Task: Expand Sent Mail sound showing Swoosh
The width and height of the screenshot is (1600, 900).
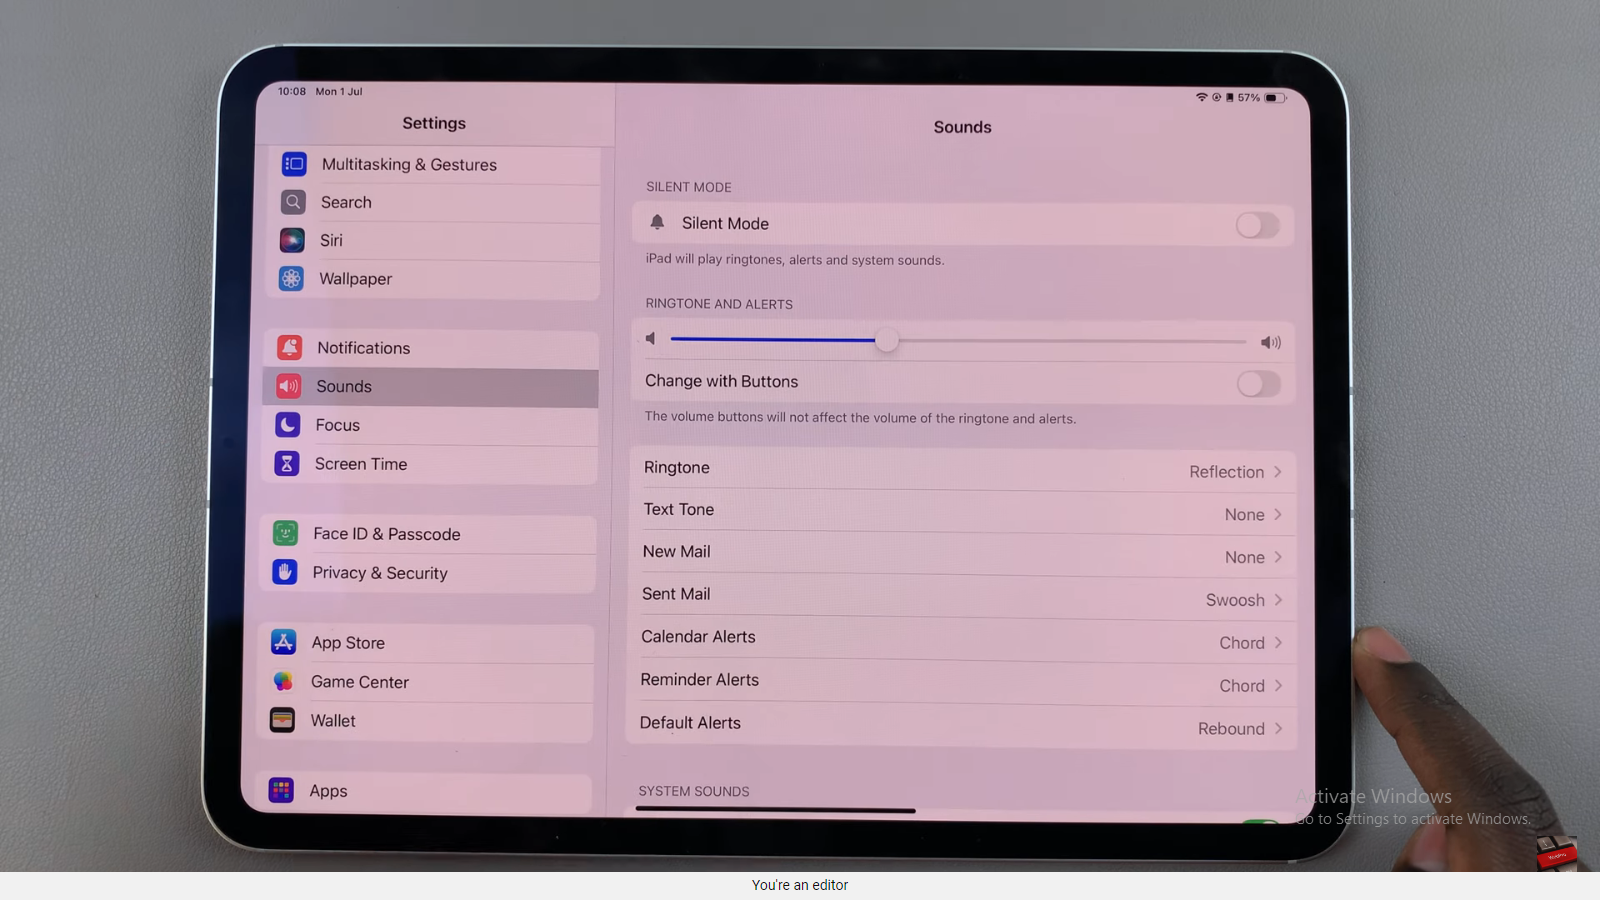Action: click(x=962, y=596)
